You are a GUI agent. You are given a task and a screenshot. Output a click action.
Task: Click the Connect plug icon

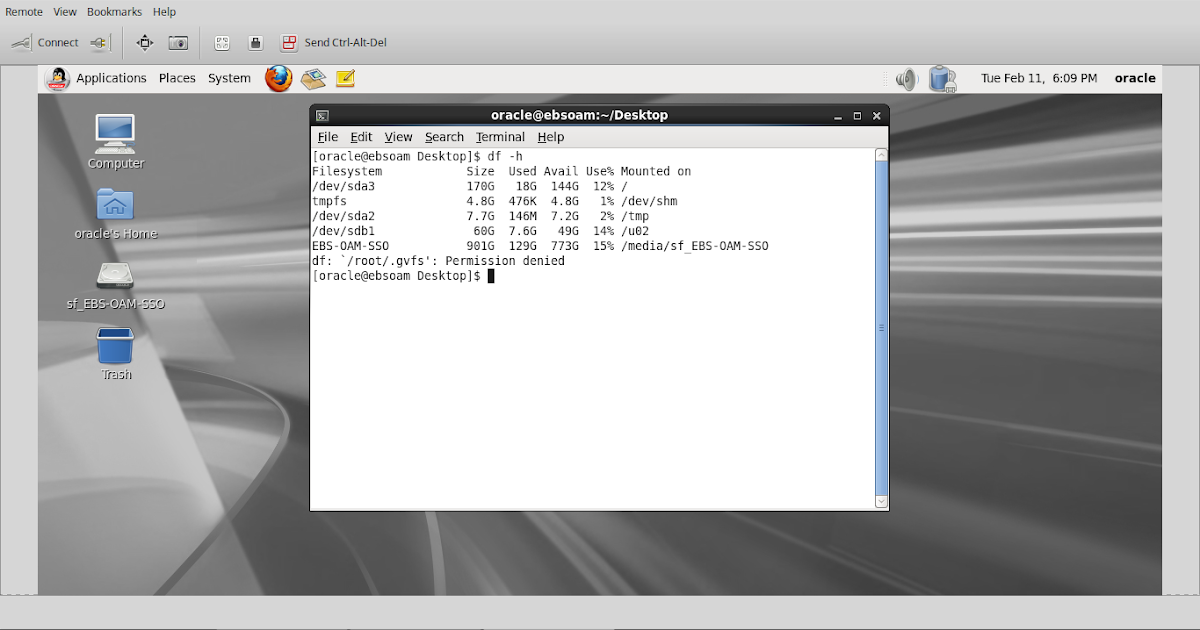click(x=21, y=43)
